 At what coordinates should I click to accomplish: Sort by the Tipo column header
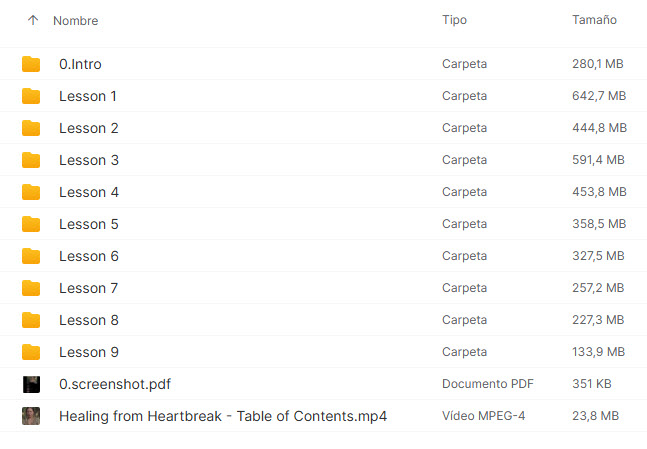click(454, 20)
